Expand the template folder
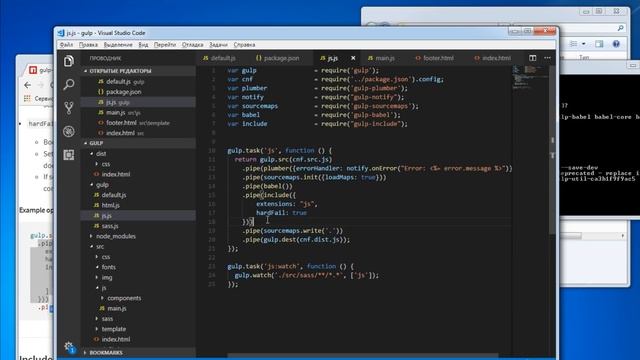Screen dimensions: 640x360 click(x=138, y=329)
